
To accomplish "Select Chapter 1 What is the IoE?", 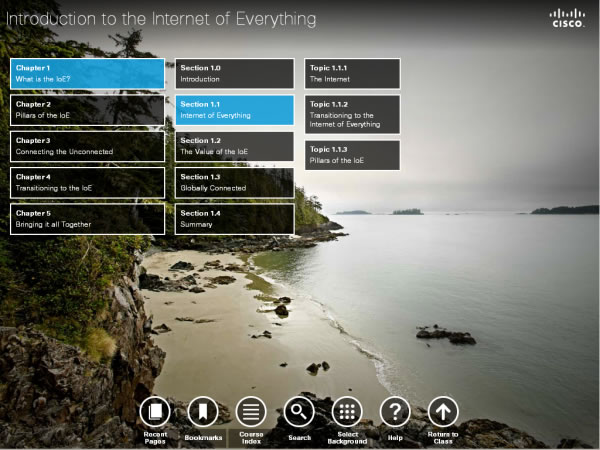I will tap(87, 73).
